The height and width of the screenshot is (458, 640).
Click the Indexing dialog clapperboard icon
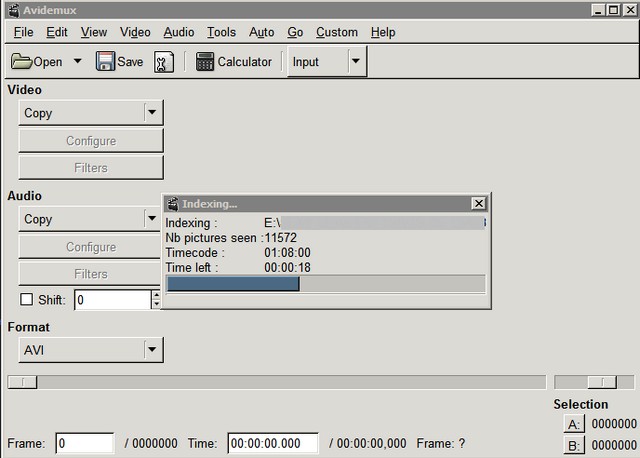173,203
